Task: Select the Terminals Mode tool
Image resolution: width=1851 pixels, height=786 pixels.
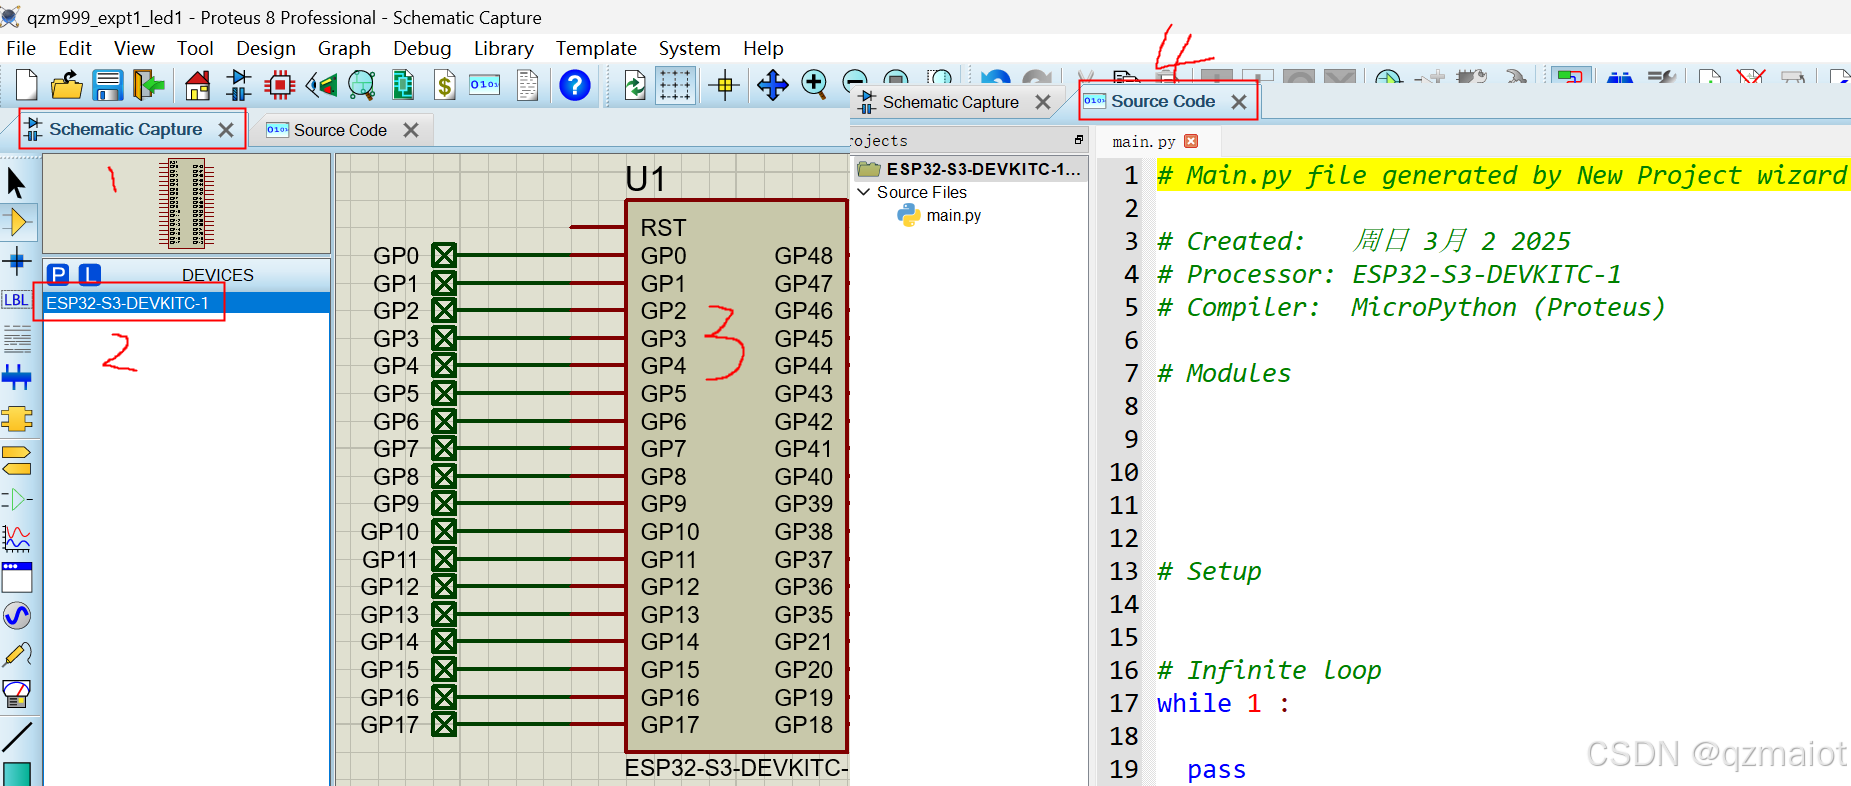Action: pyautogui.click(x=17, y=460)
